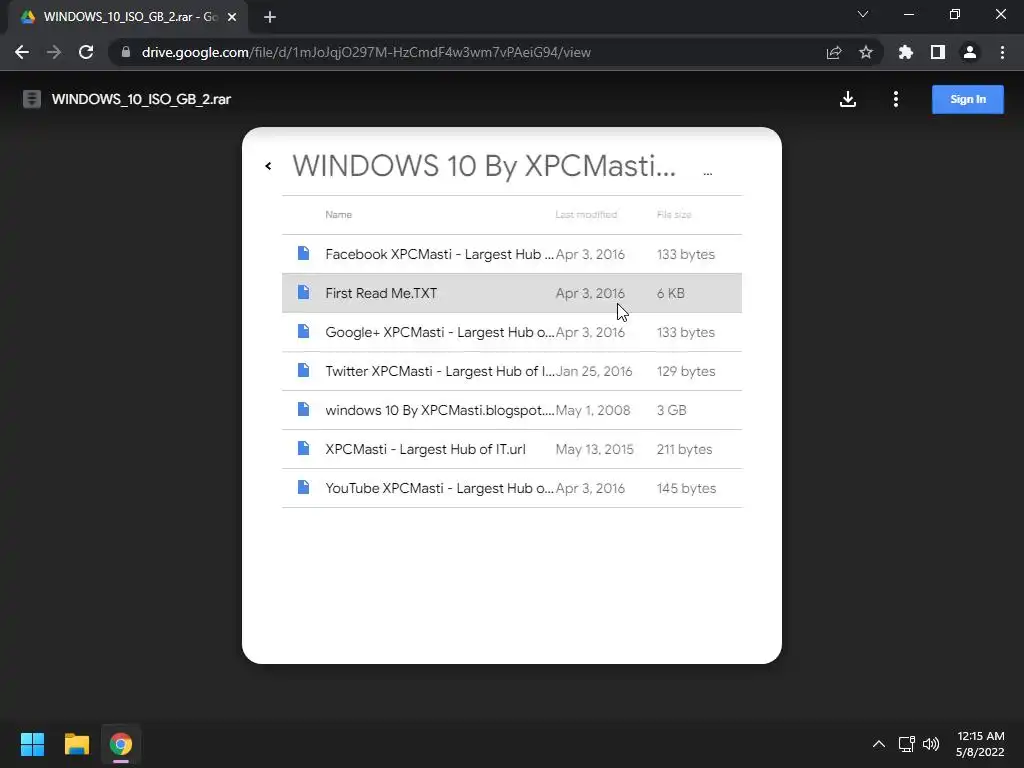The height and width of the screenshot is (768, 1024).
Task: Select the First Read Me.TXT file icon
Action: (x=303, y=292)
